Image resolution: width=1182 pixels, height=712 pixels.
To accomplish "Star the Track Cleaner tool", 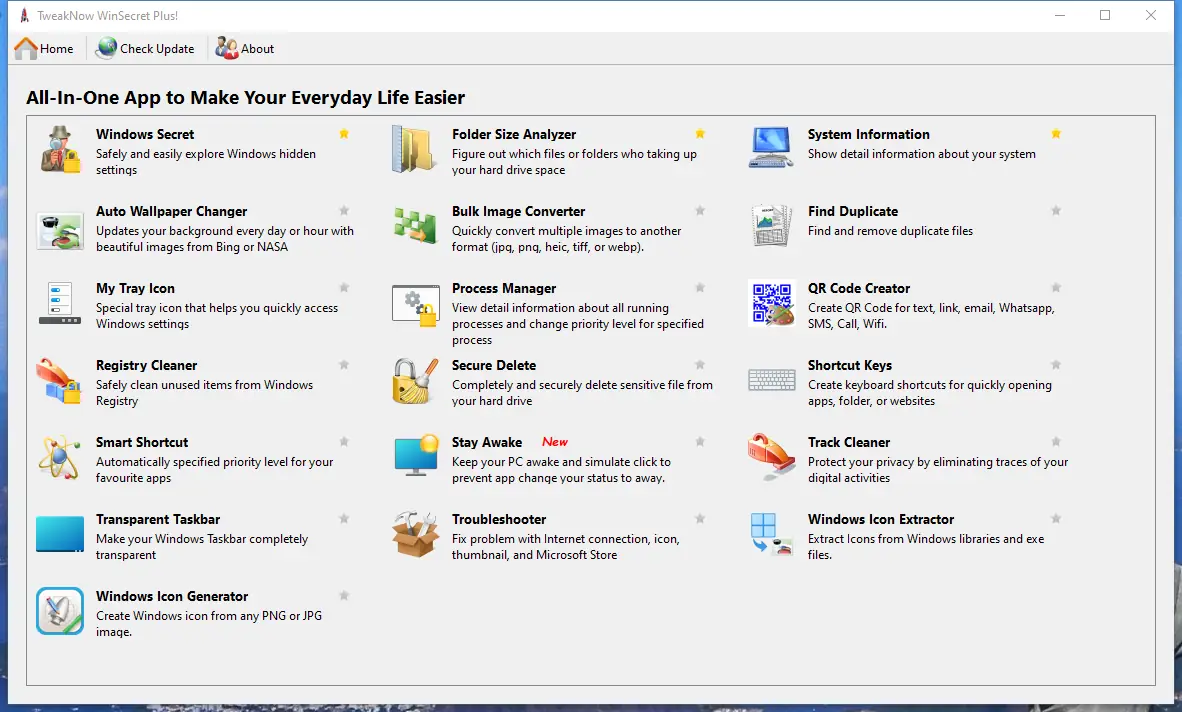I will (x=1056, y=442).
